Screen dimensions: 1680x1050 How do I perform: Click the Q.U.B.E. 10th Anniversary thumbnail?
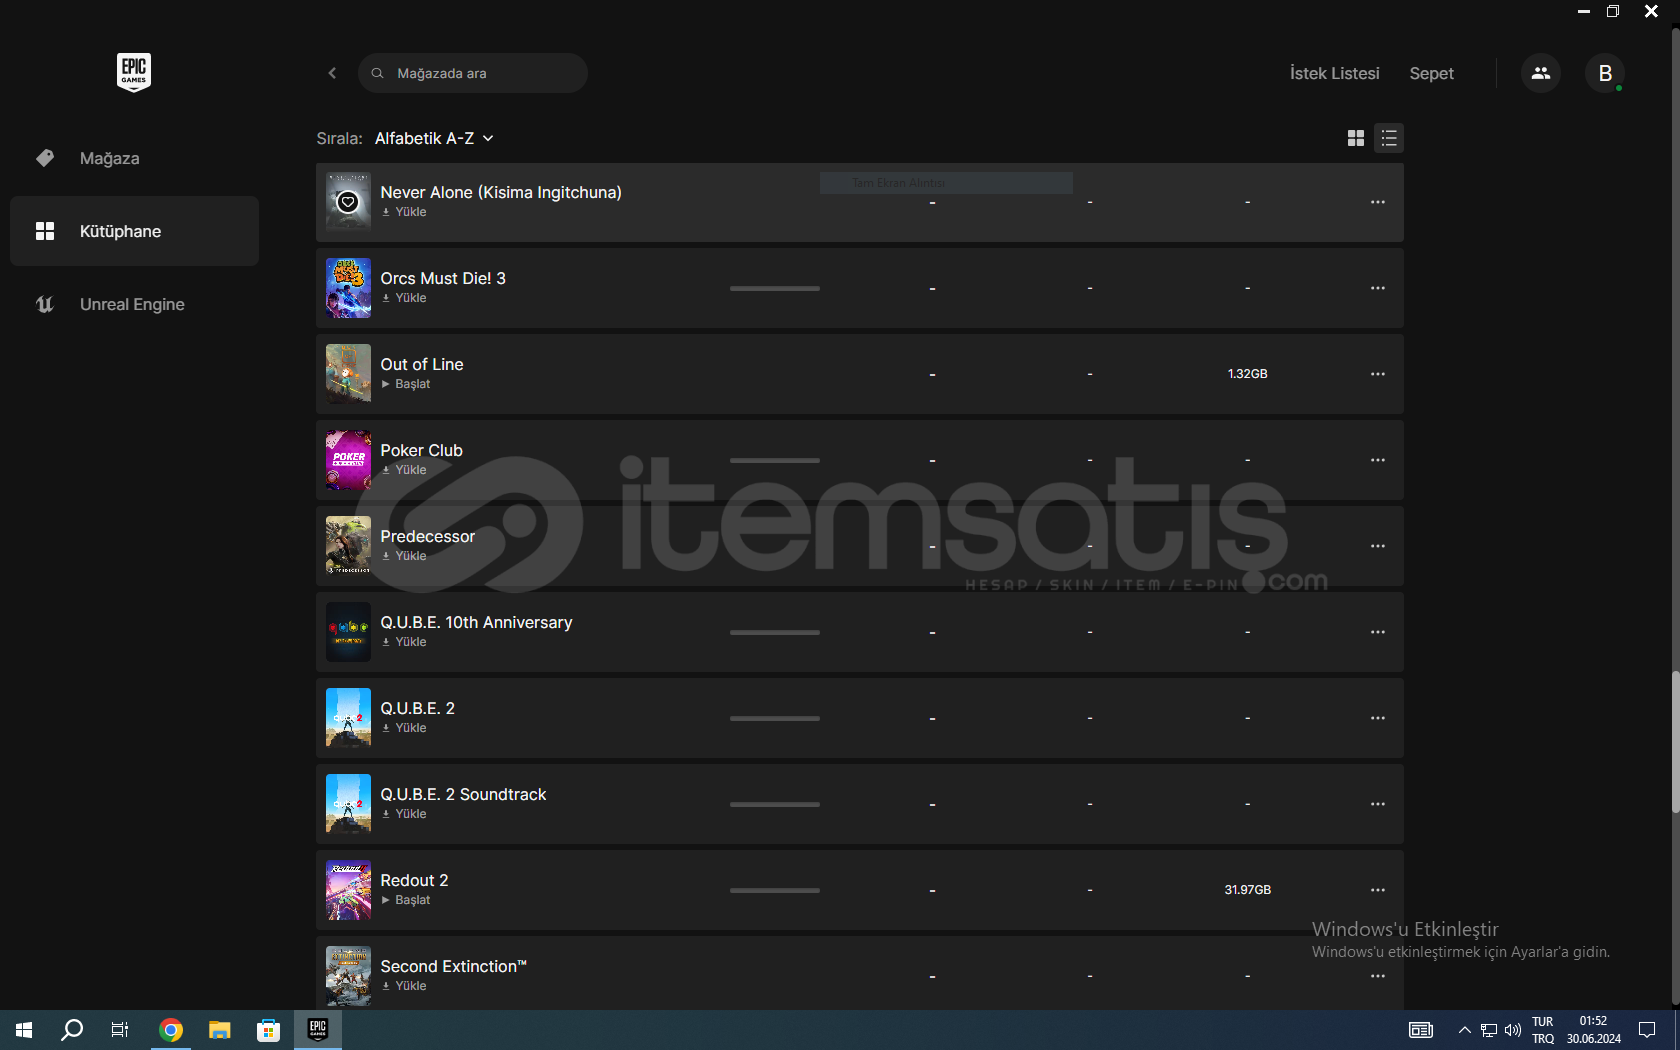point(348,632)
